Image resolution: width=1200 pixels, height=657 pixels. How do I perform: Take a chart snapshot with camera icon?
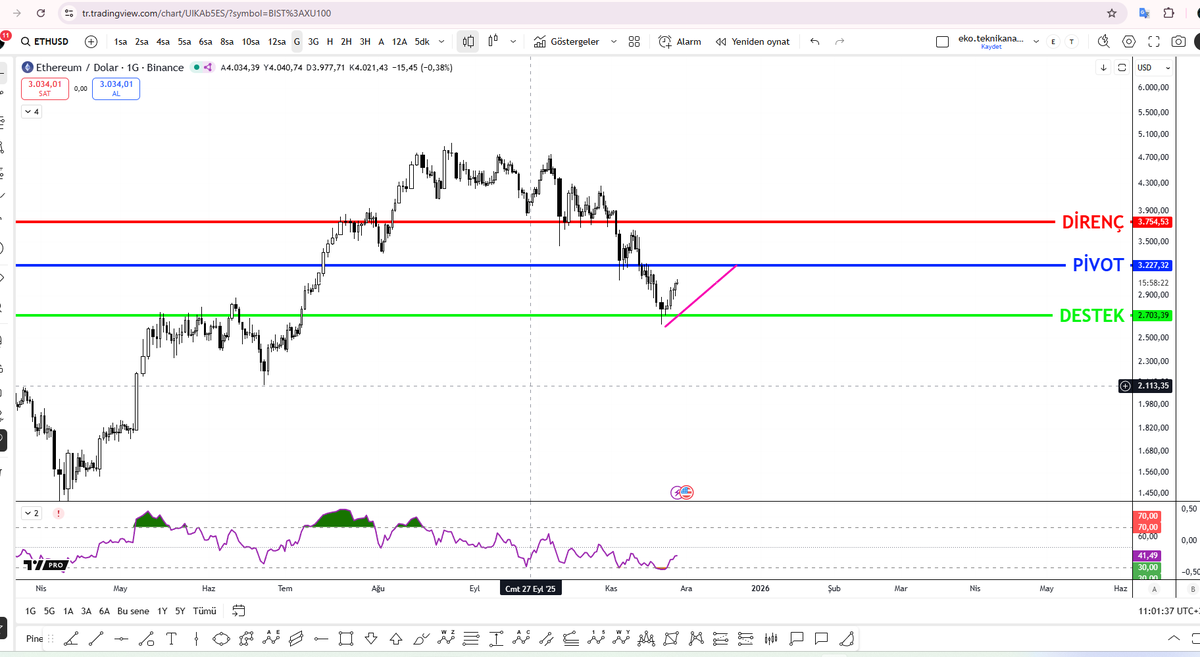point(1178,42)
